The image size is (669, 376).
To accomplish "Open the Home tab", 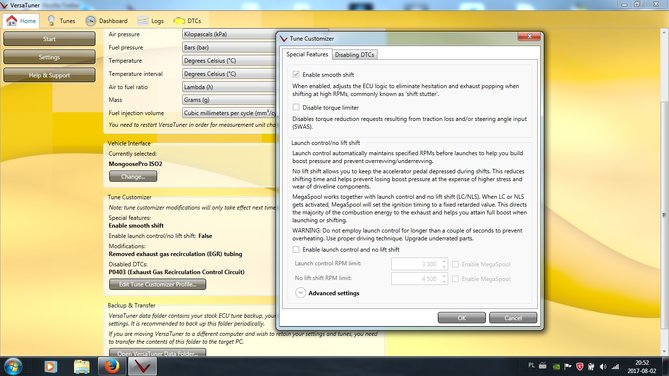I will (21, 20).
